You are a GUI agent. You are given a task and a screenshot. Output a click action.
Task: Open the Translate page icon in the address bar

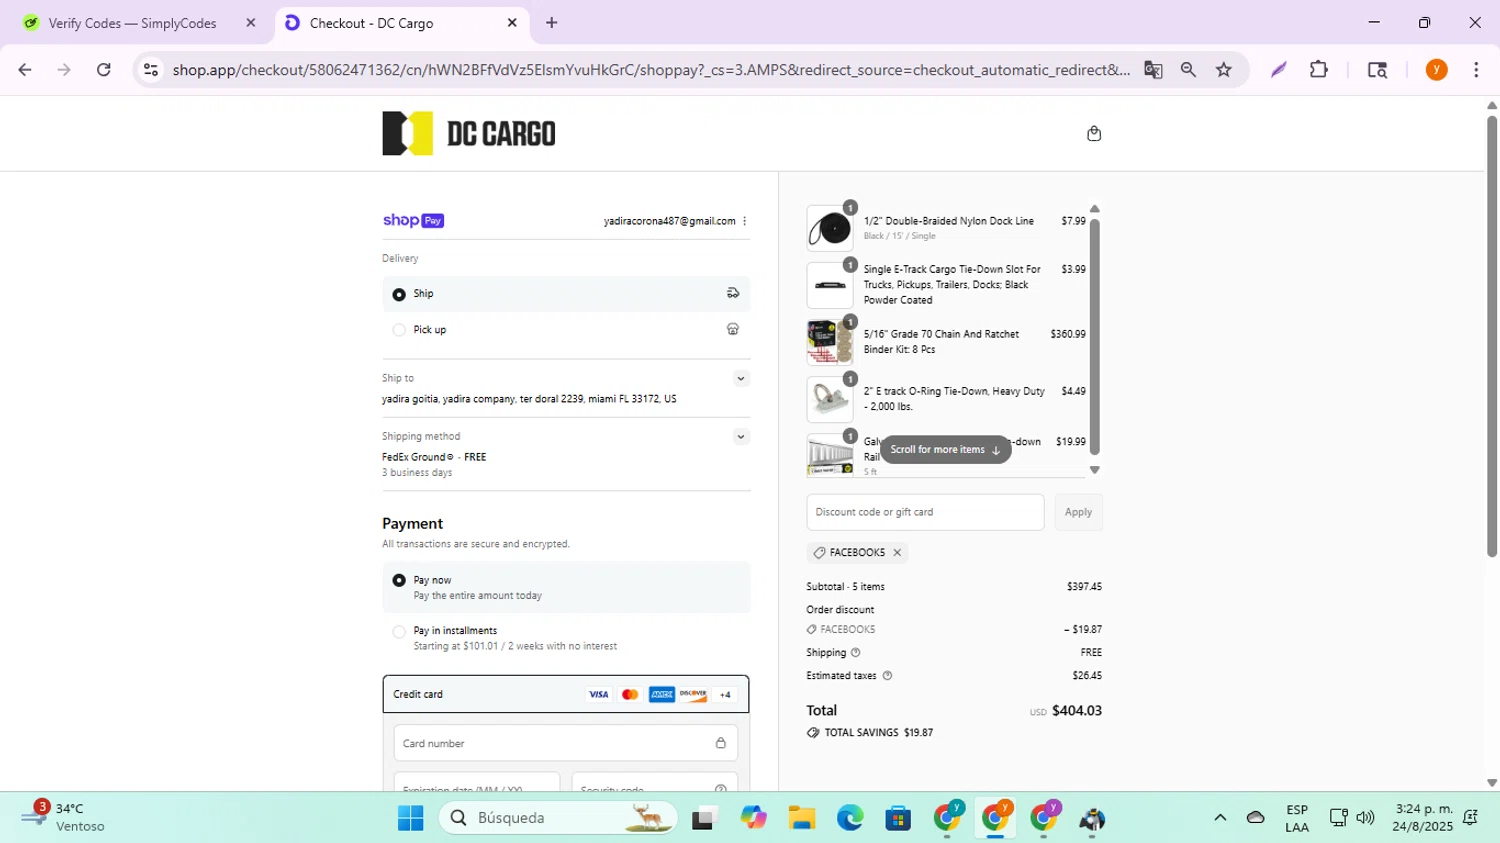click(x=1153, y=70)
